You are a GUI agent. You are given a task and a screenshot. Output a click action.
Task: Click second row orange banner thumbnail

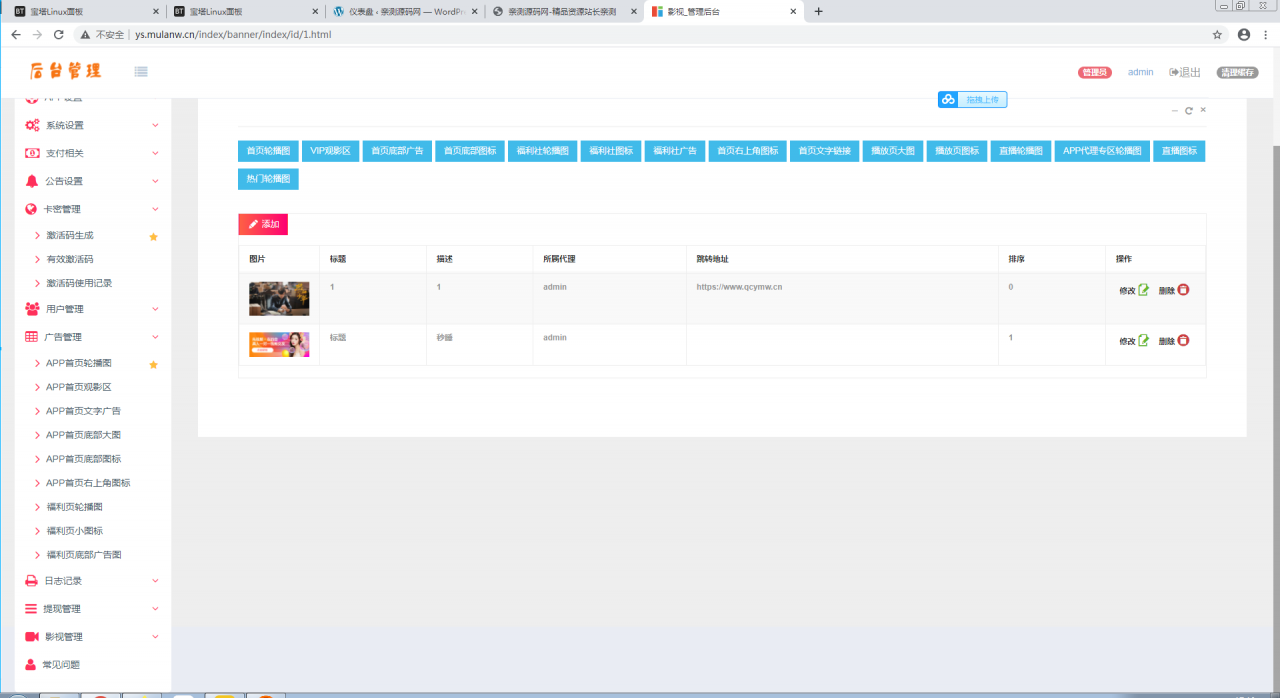coord(279,344)
